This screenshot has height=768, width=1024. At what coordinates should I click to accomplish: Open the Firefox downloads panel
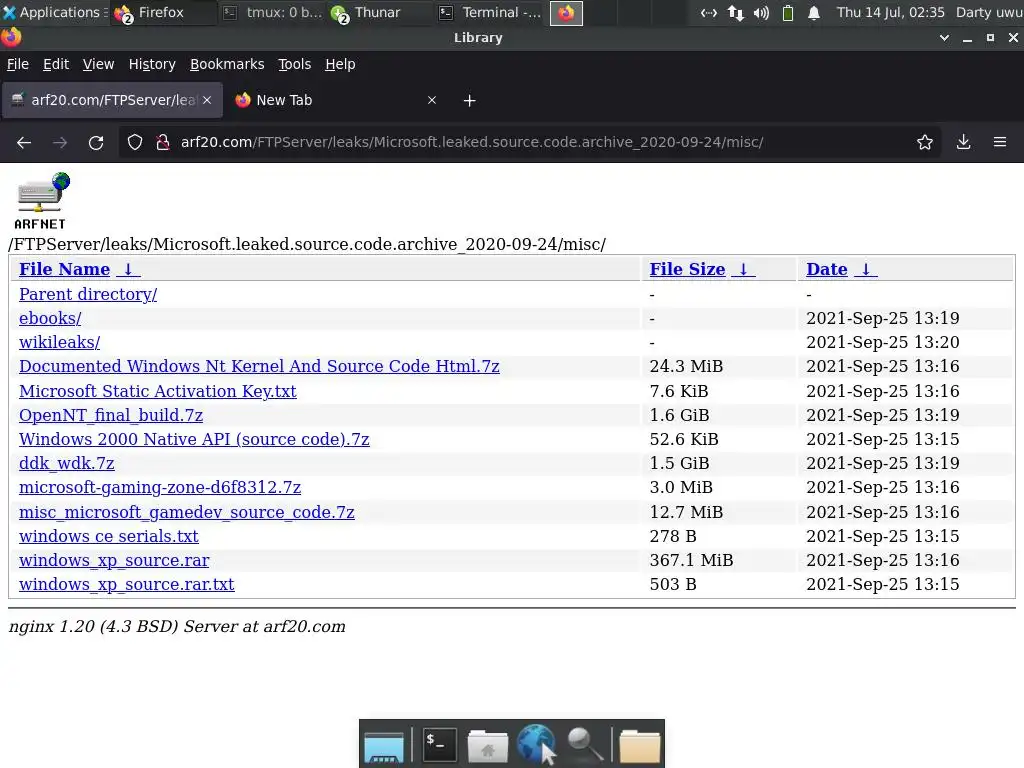pyautogui.click(x=963, y=142)
